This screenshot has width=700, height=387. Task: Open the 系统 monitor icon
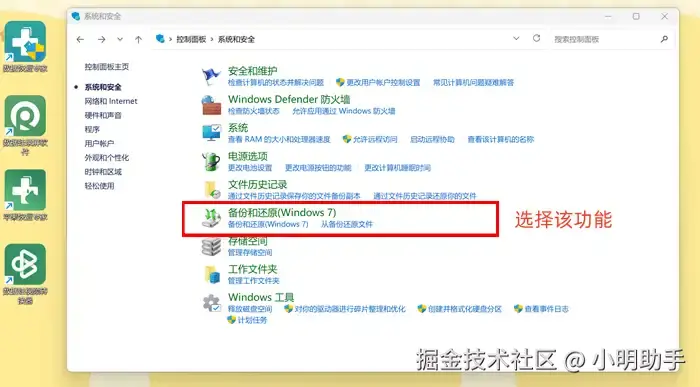211,133
